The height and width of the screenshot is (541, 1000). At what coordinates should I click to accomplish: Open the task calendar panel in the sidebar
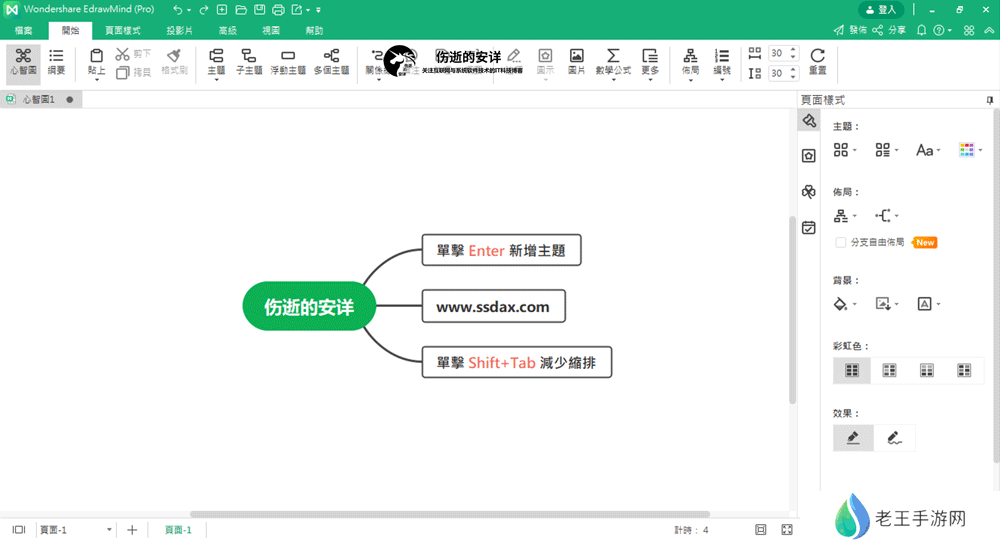click(808, 228)
